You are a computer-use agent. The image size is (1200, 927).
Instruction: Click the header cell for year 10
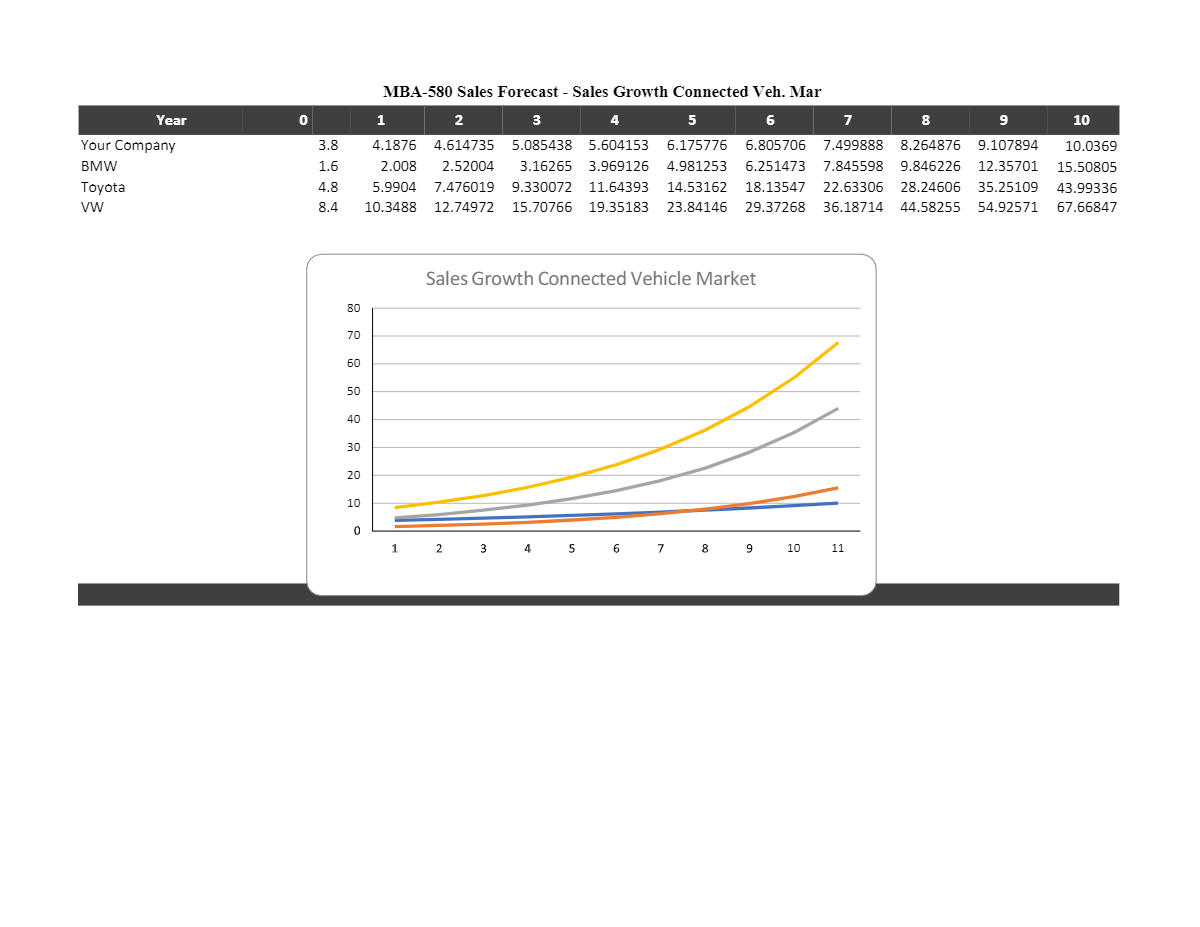click(x=1082, y=120)
